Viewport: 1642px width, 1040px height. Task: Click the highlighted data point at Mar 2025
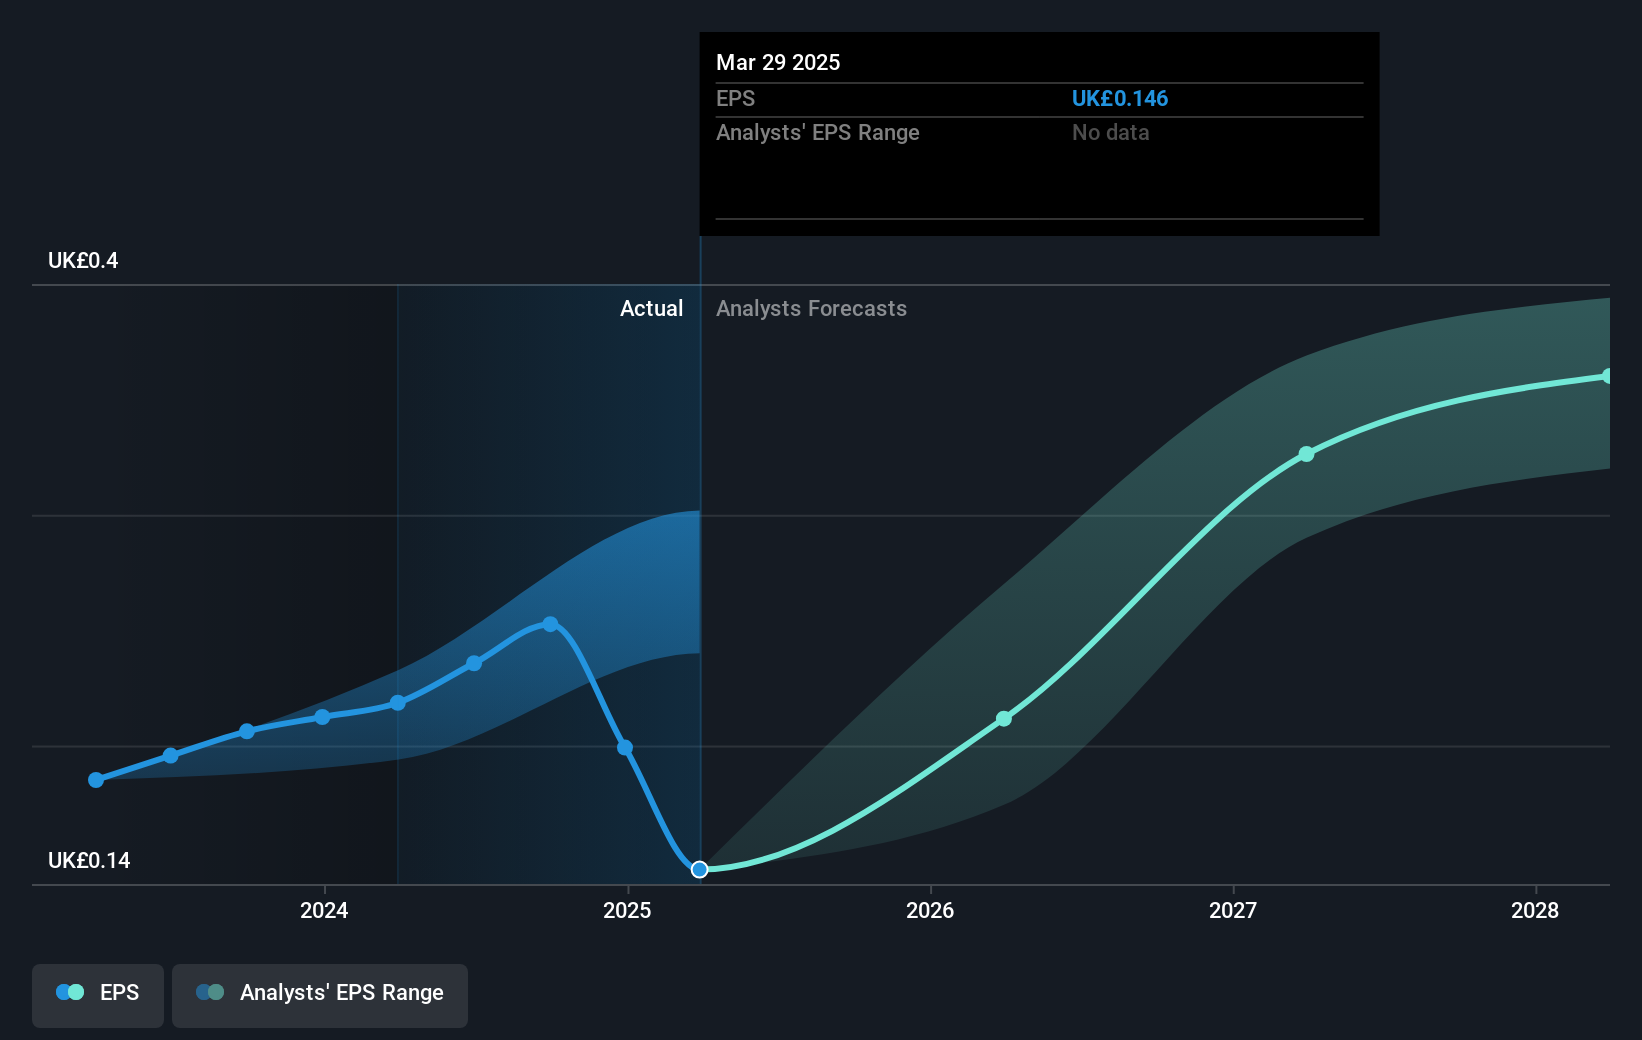tap(699, 869)
